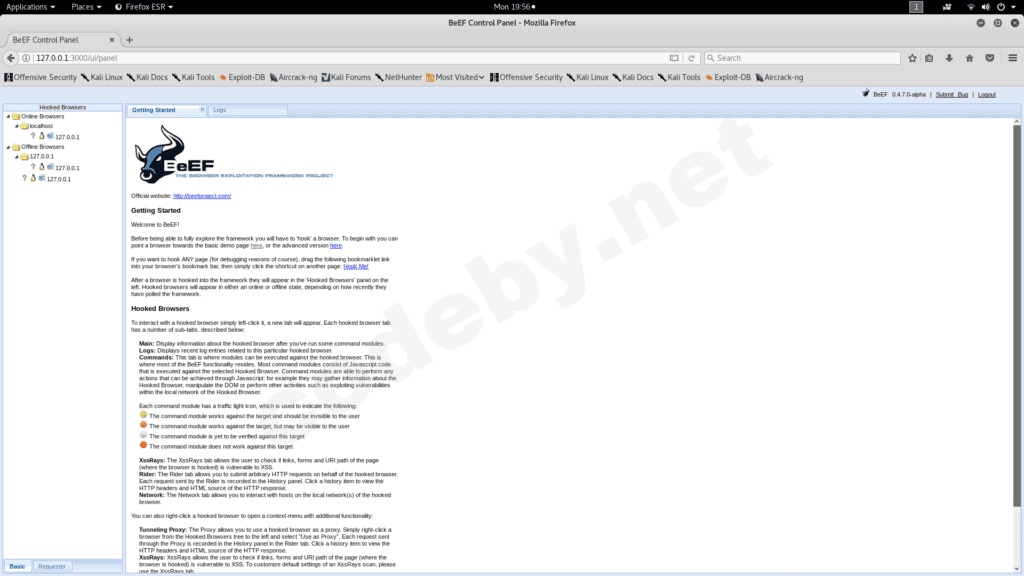1024x576 pixels.
Task: Click the green traffic light icon
Action: pos(143,415)
